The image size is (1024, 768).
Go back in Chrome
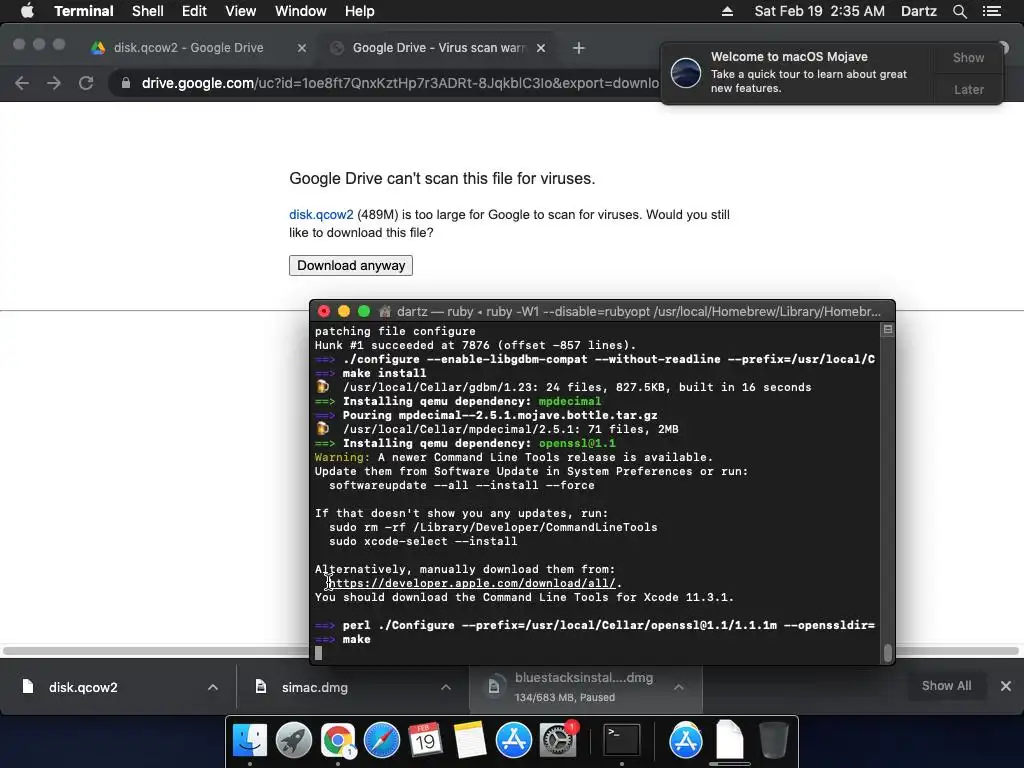coord(22,83)
